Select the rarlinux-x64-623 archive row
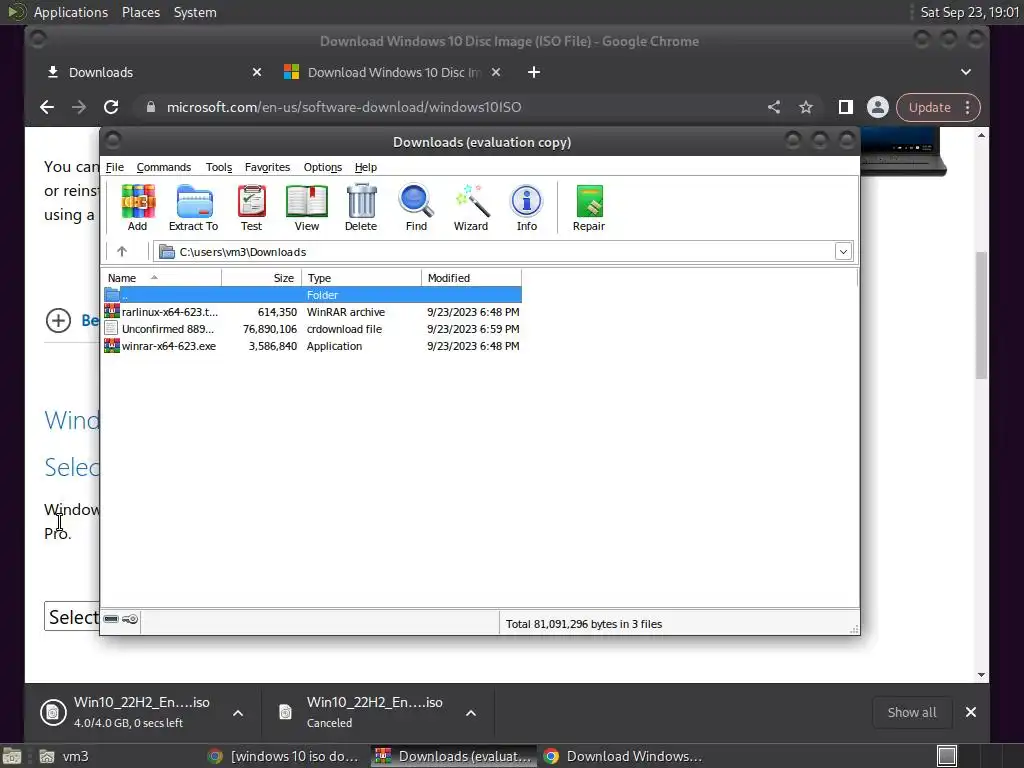Screen dimensions: 1024x768 [x=312, y=312]
